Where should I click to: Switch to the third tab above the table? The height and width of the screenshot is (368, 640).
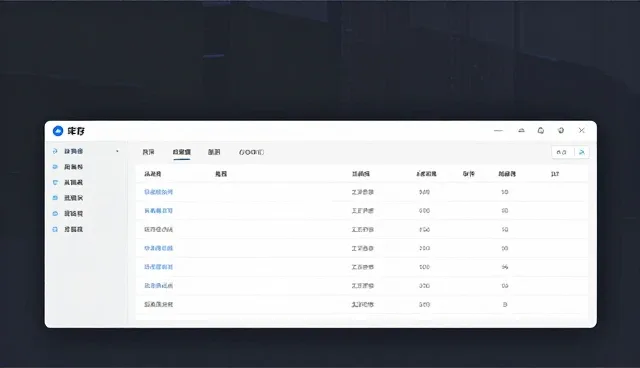(x=214, y=152)
